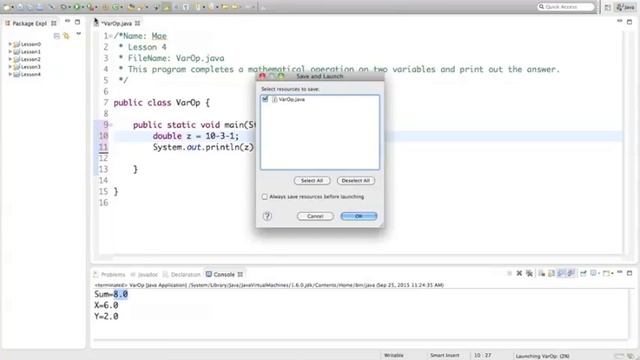Click the Open Type toolbar icon

(131, 7)
